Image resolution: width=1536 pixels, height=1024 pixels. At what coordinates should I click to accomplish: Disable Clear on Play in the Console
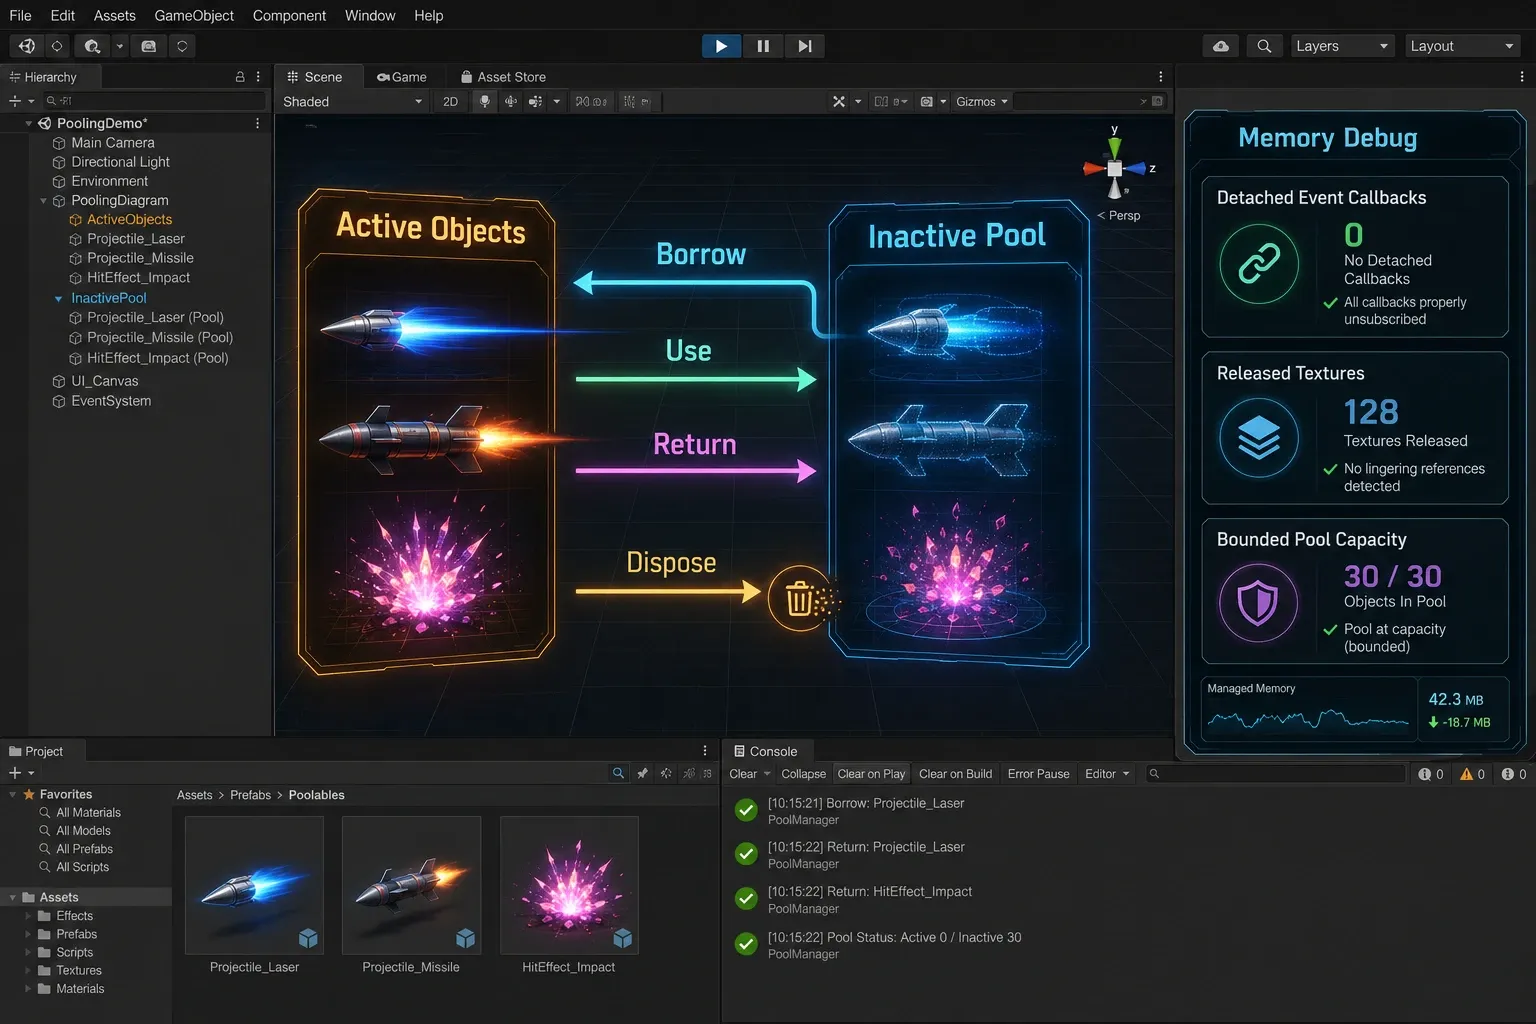[871, 774]
